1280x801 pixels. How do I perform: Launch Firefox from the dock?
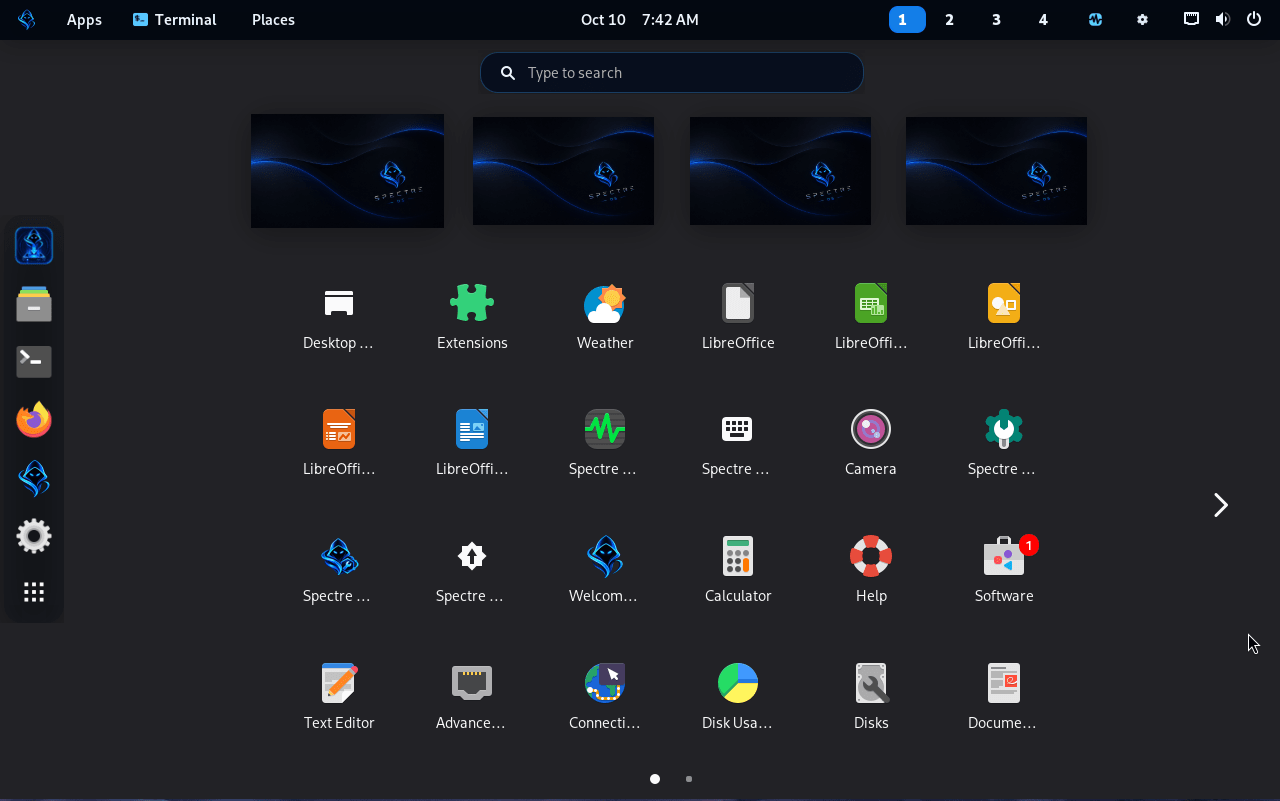34,420
